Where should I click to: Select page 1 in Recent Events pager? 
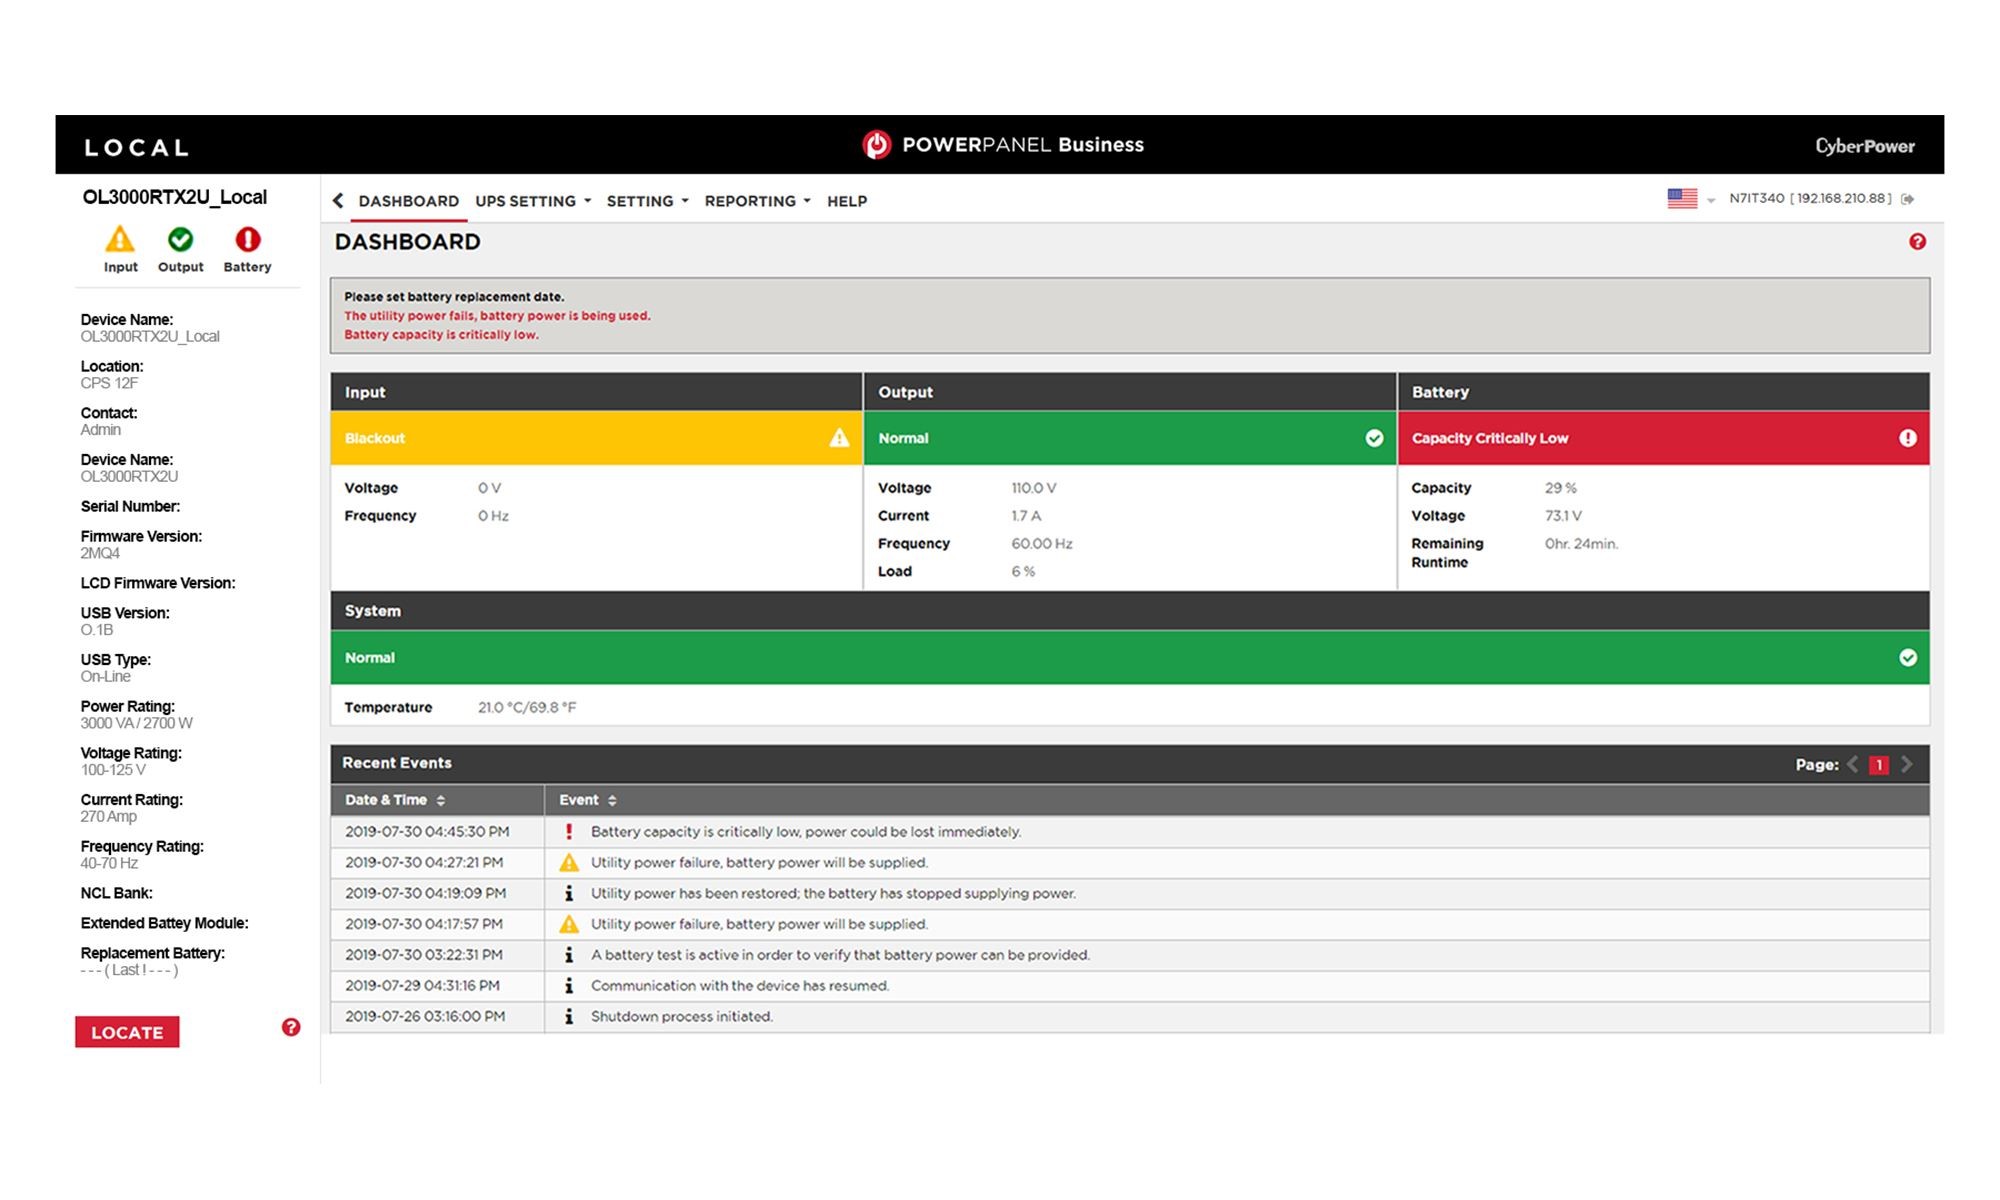tap(1879, 765)
